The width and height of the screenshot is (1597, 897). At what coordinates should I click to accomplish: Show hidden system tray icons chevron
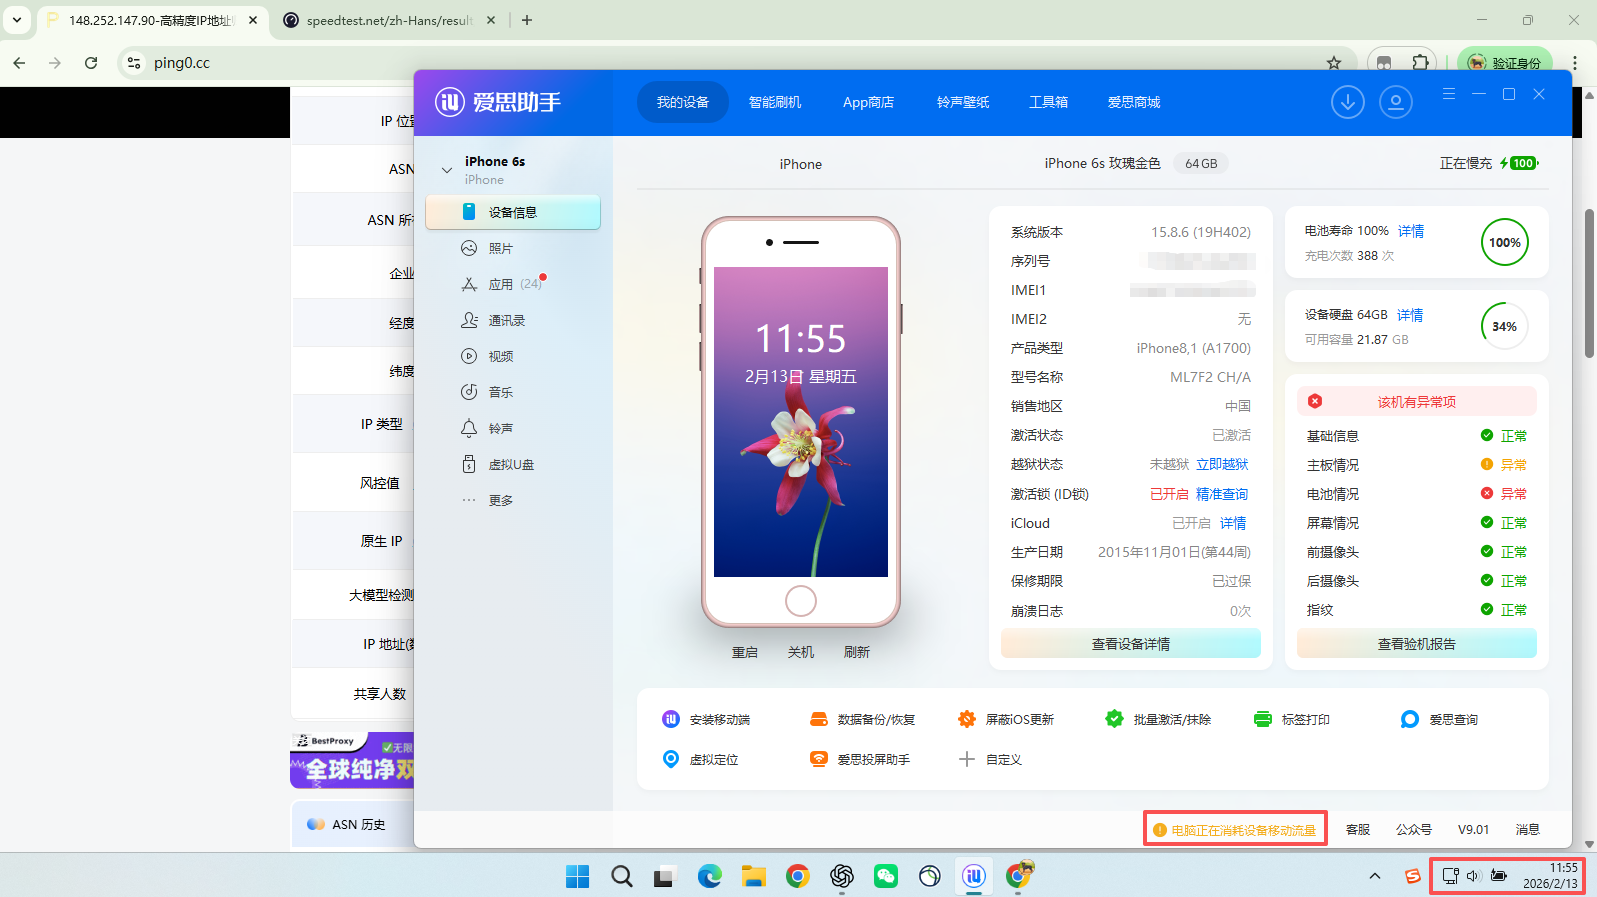pyautogui.click(x=1375, y=877)
